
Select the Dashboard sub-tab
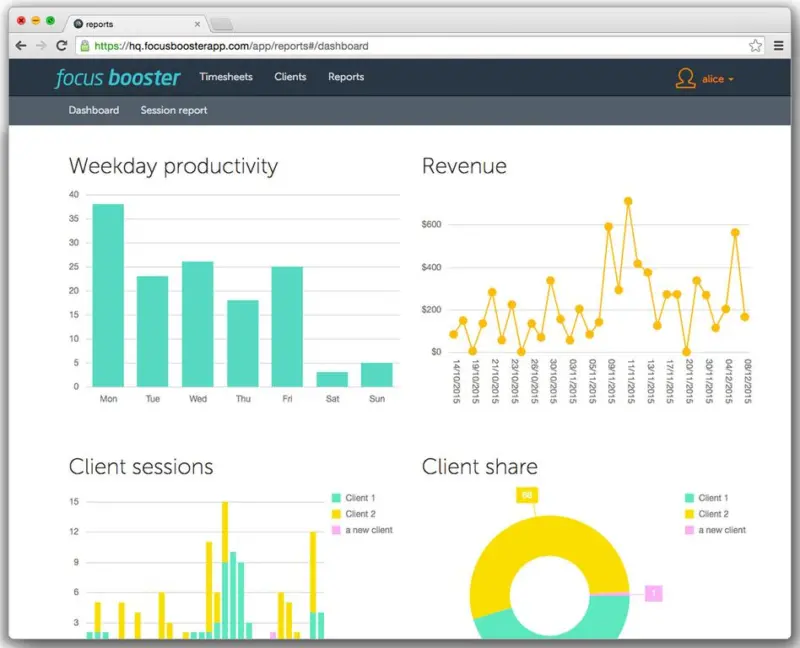94,110
